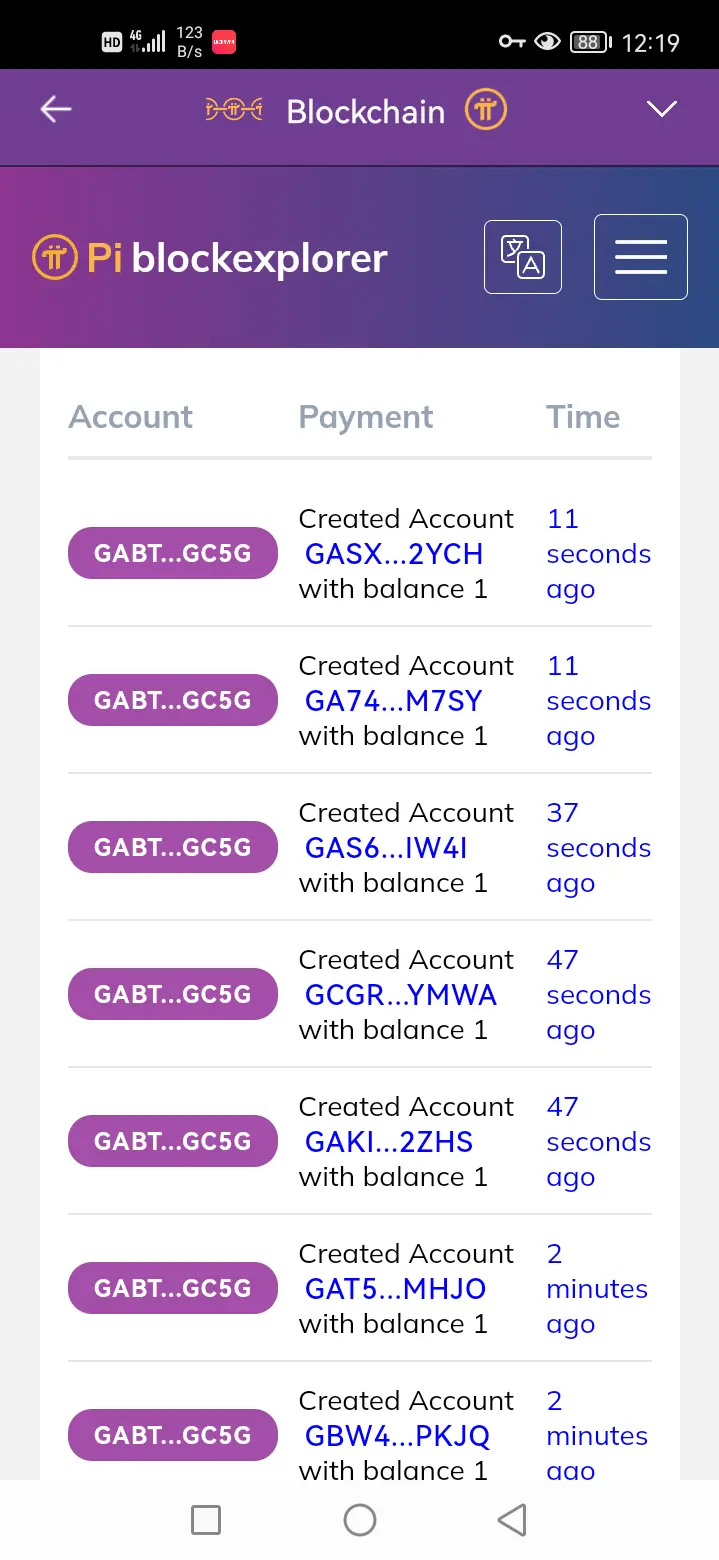Tap the '37 seconds ago' timestamp
The image size is (719, 1560).
[597, 848]
